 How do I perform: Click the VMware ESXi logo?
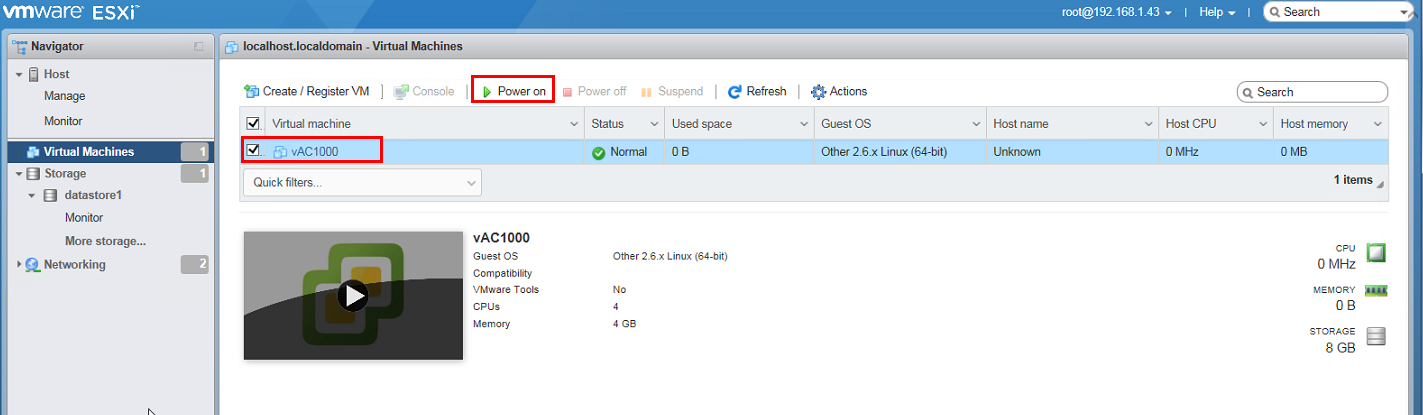pyautogui.click(x=71, y=13)
